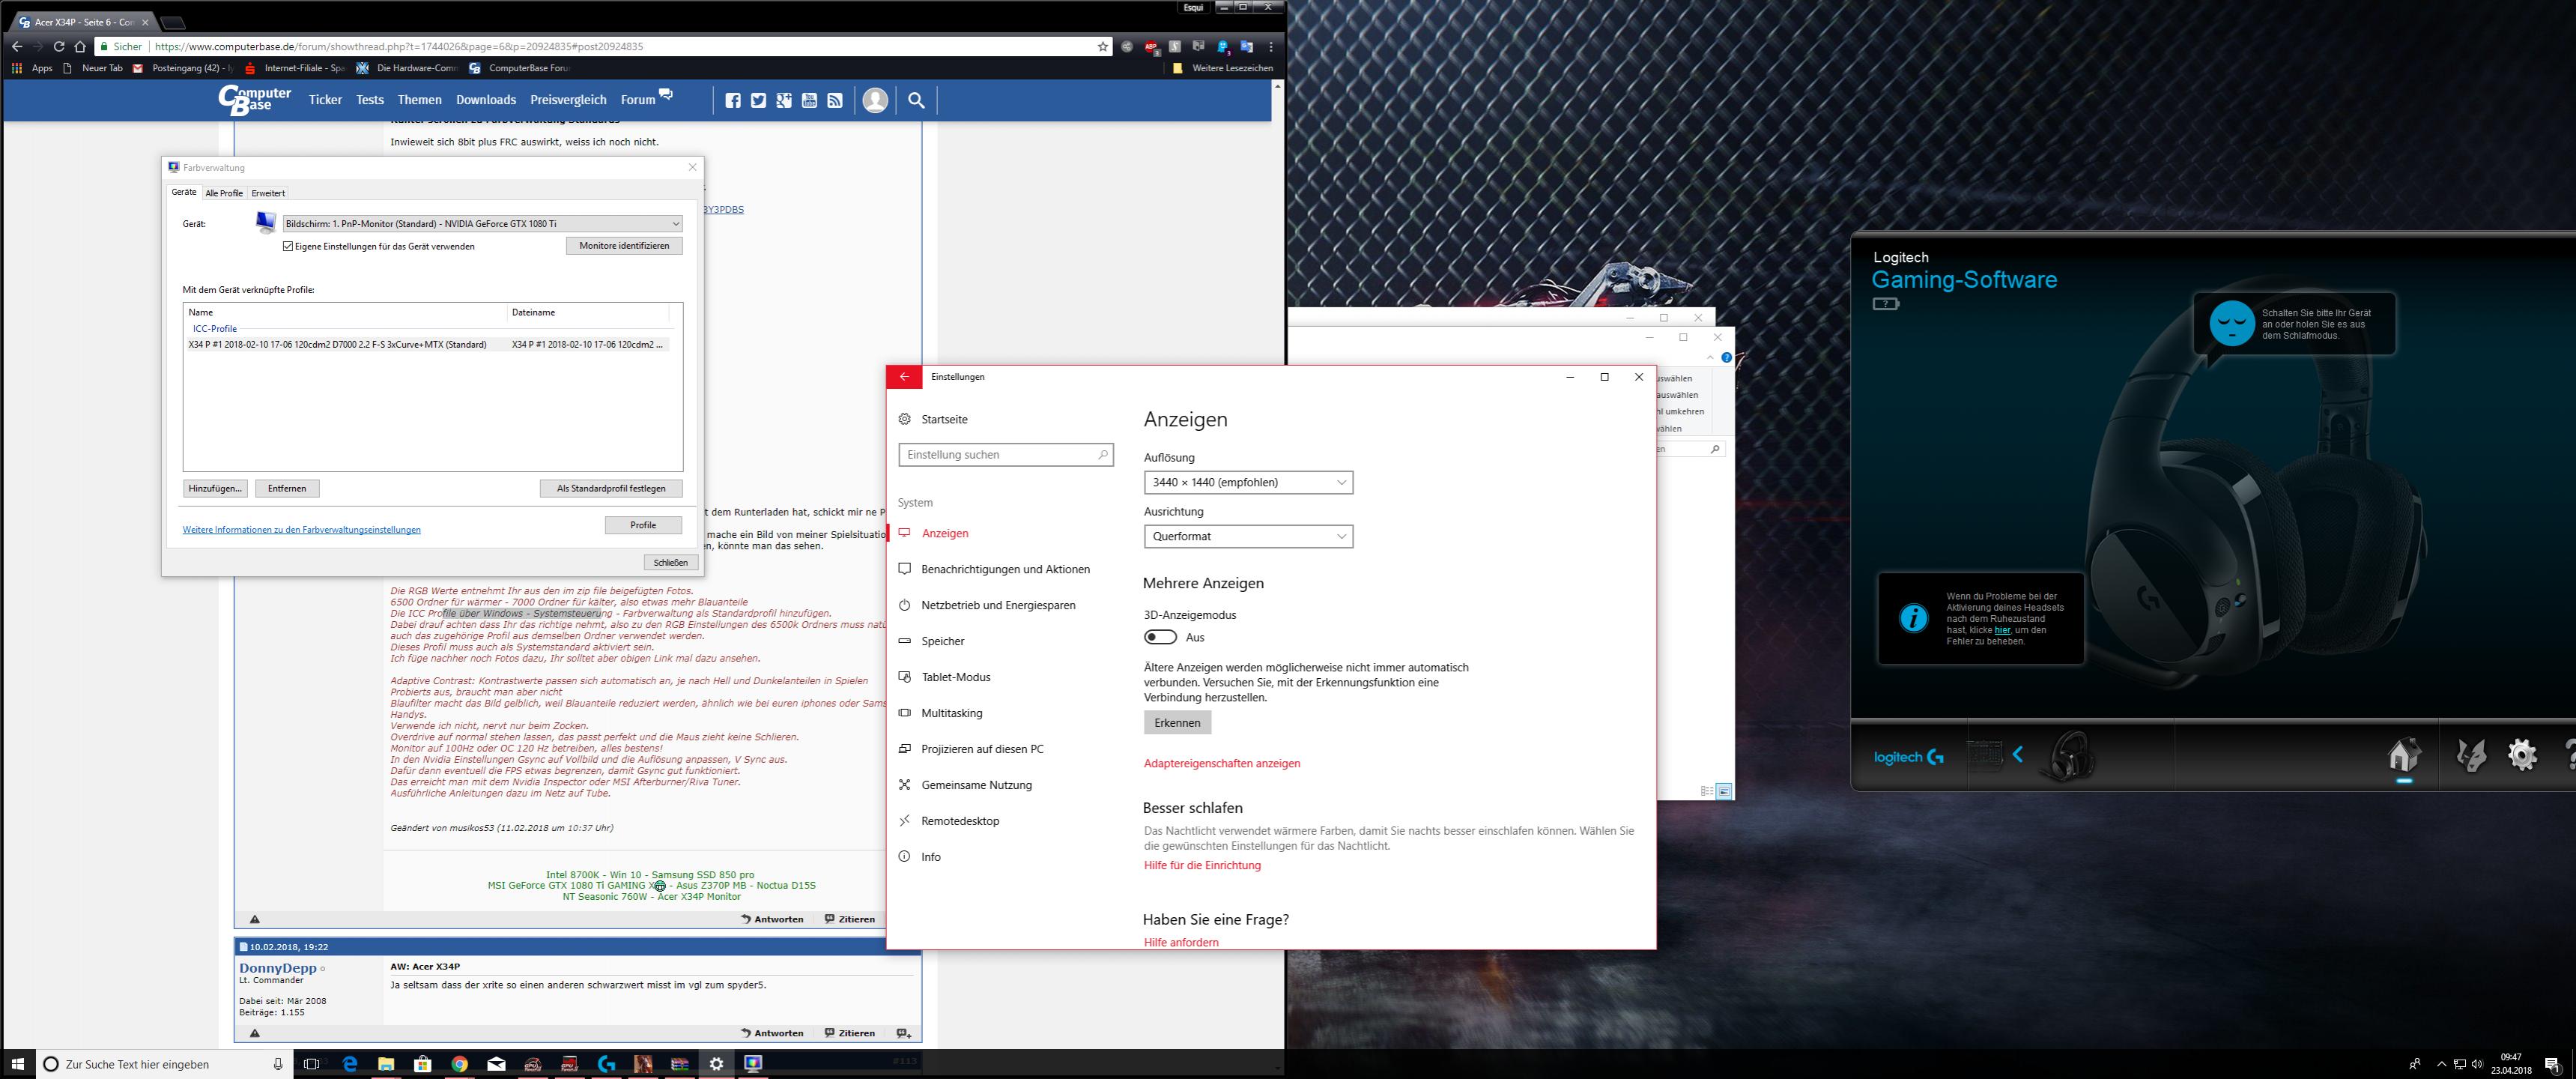Open Logitech Gaming Software home icon
This screenshot has width=2576, height=1079.
click(2404, 755)
